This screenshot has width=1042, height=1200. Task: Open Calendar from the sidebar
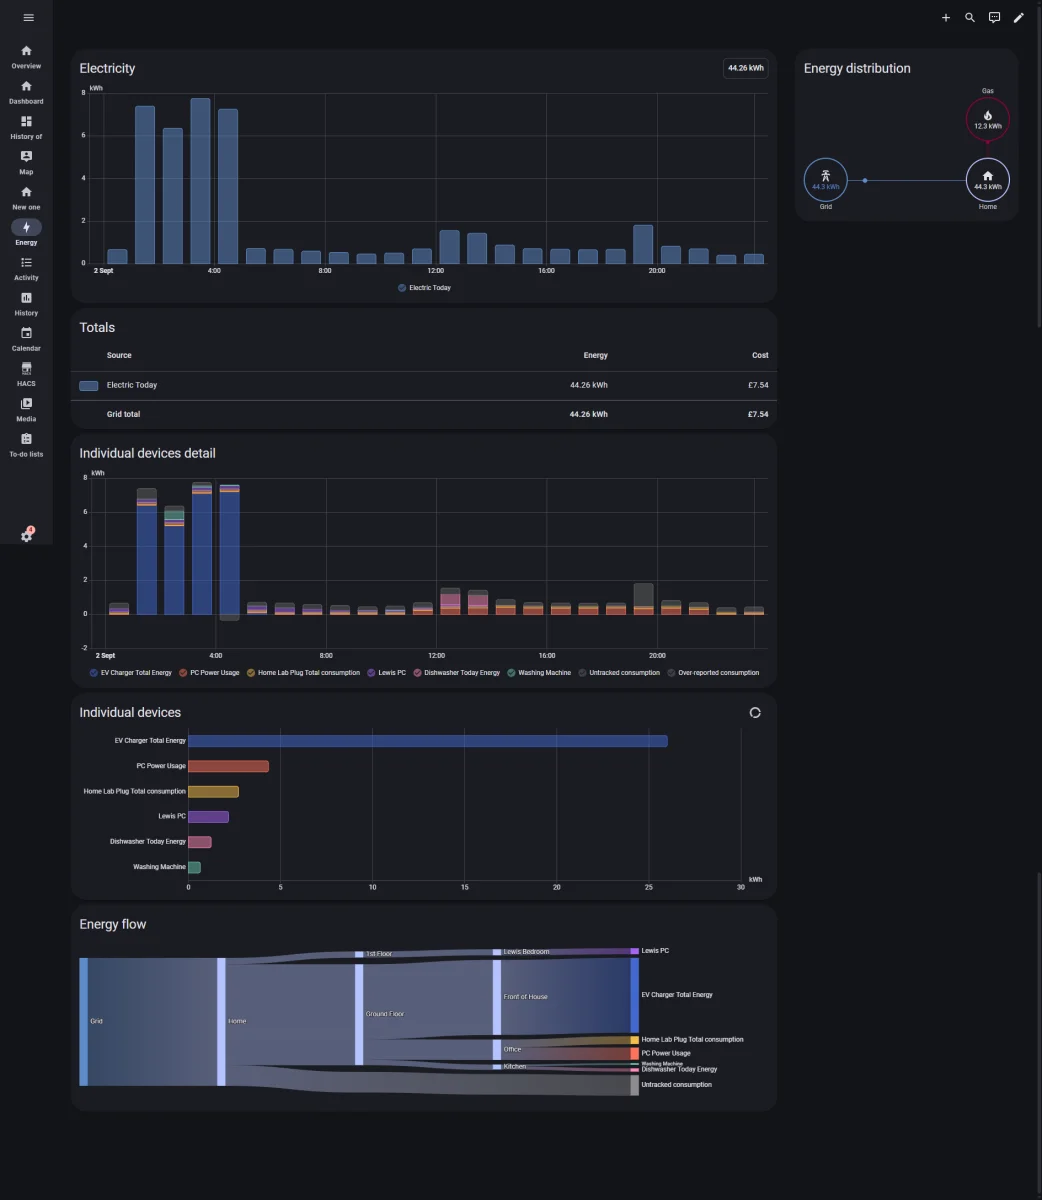click(26, 339)
